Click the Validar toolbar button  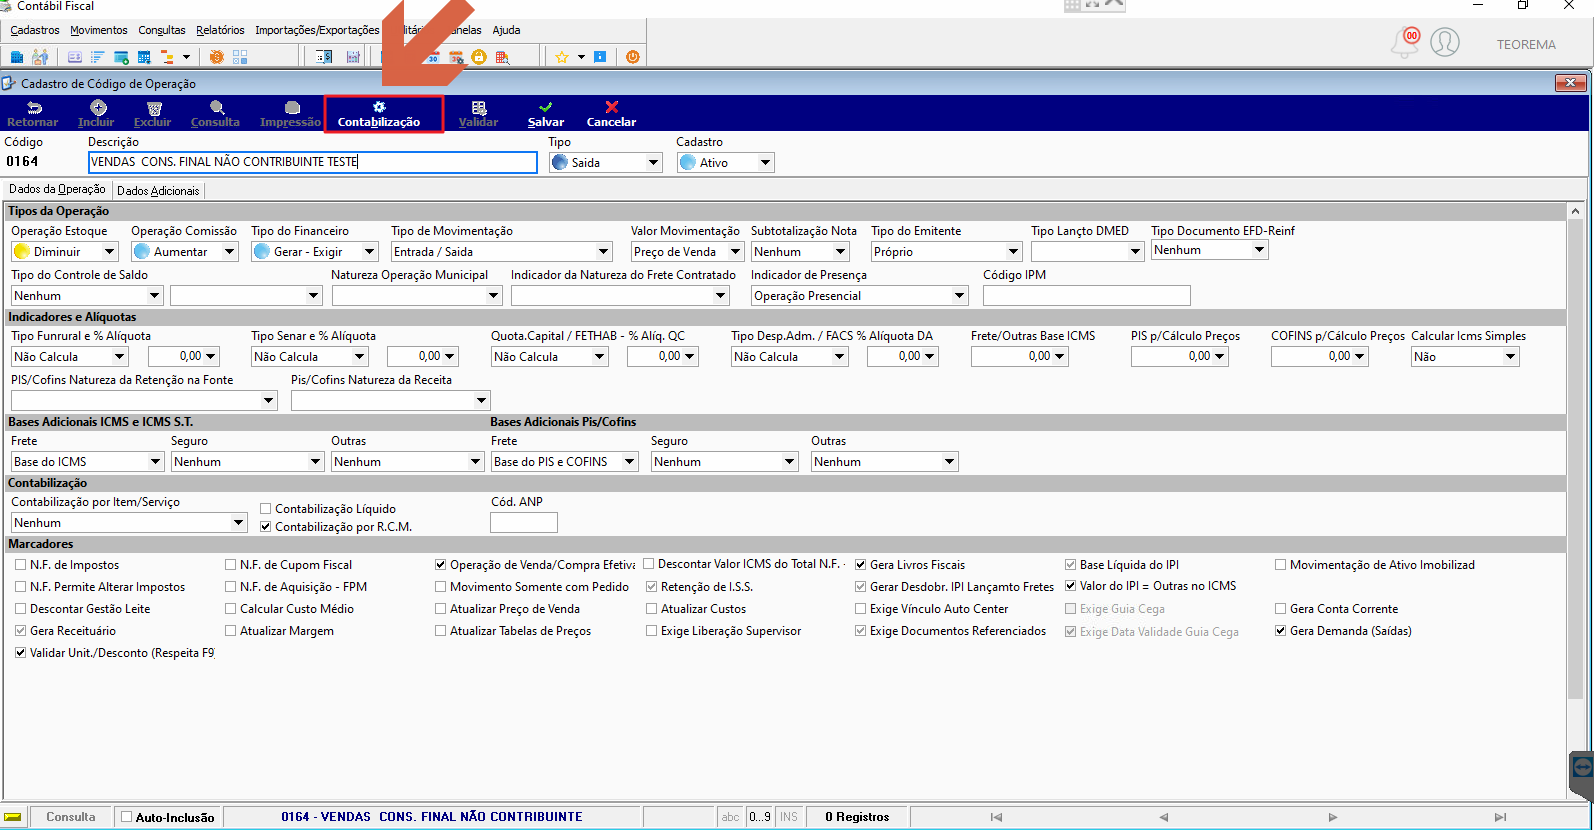[479, 114]
